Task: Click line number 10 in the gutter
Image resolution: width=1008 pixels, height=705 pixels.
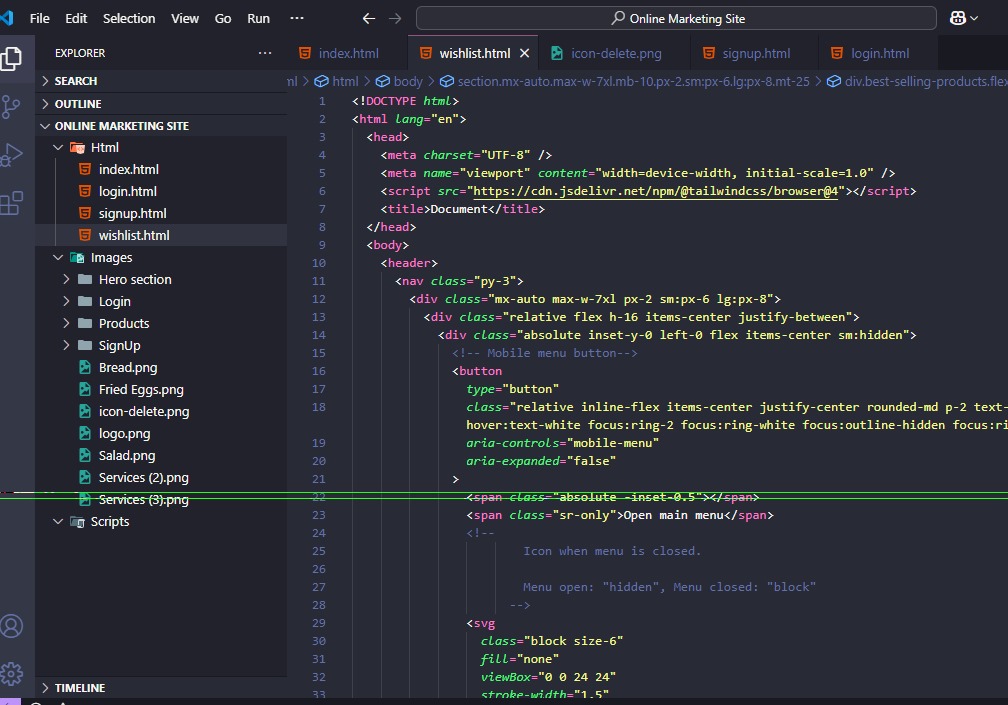Action: pyautogui.click(x=318, y=263)
